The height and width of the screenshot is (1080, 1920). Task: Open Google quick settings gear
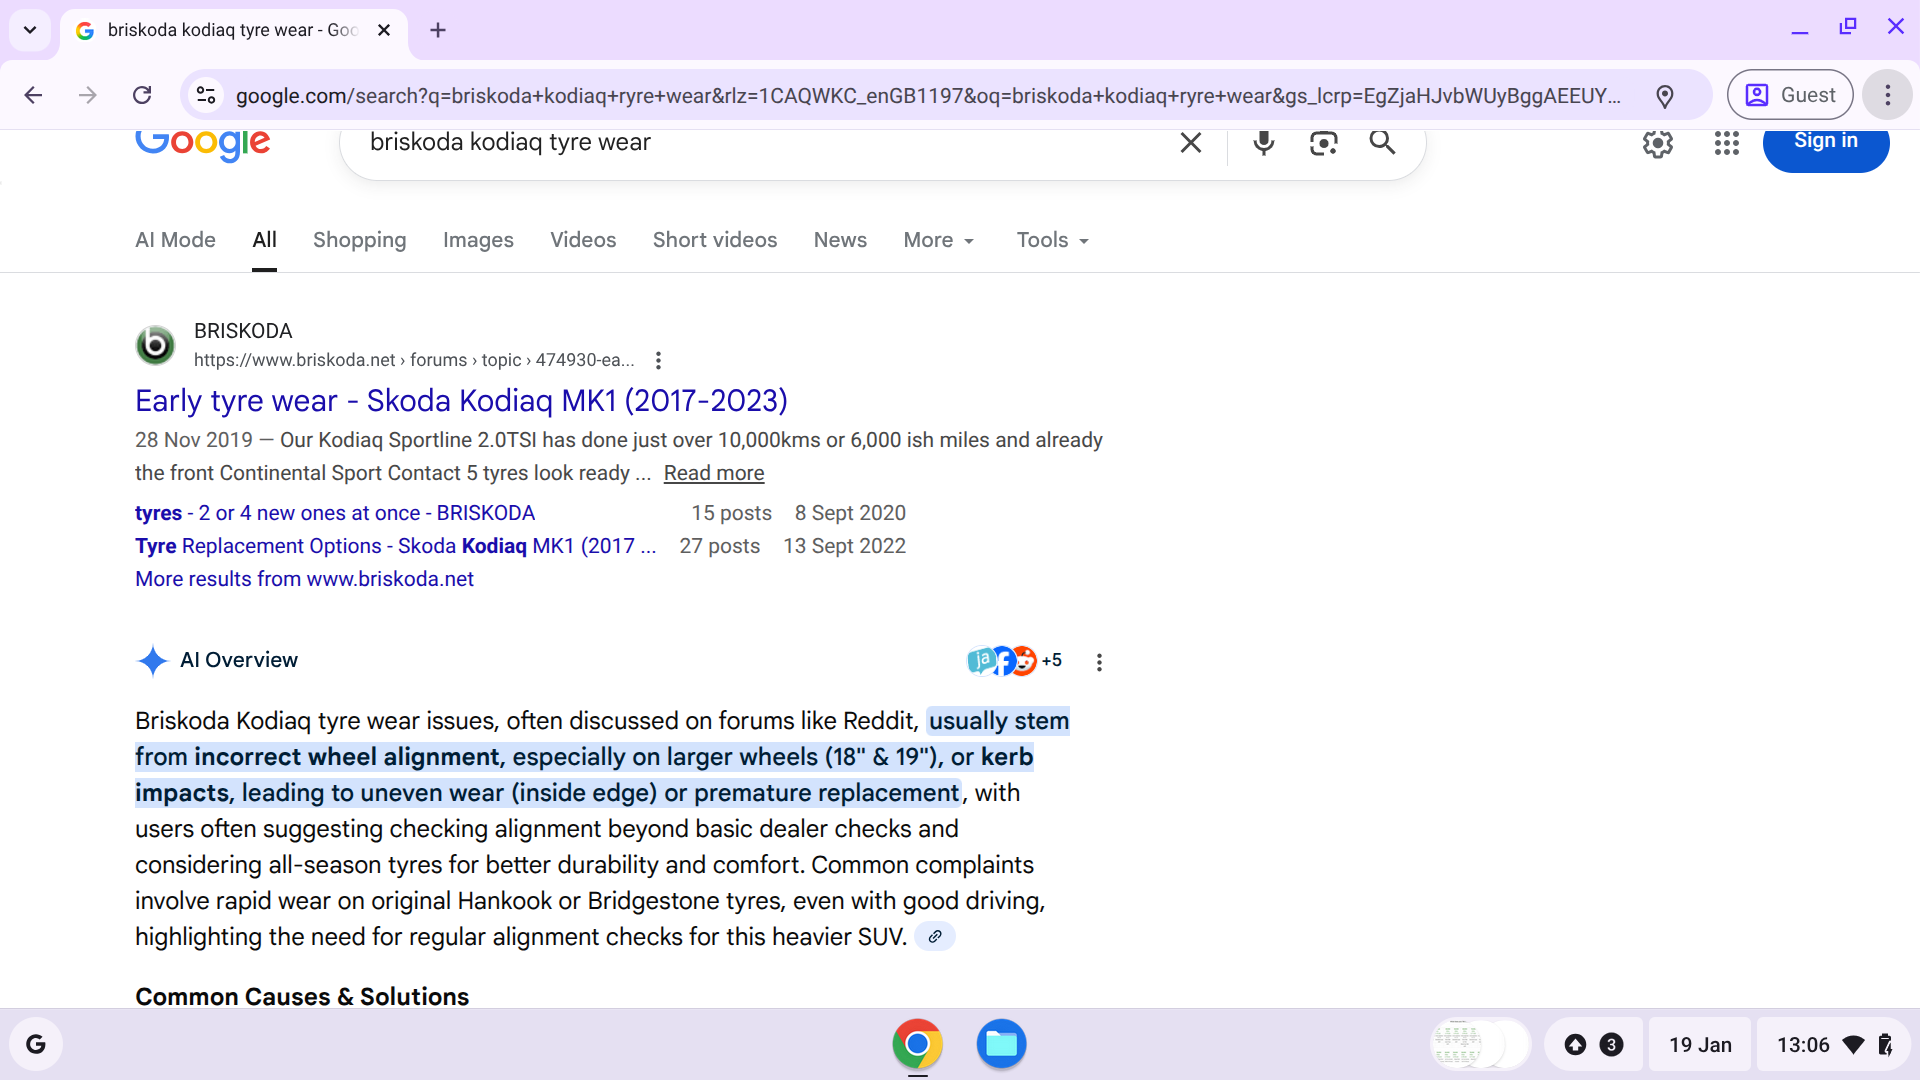coord(1657,143)
